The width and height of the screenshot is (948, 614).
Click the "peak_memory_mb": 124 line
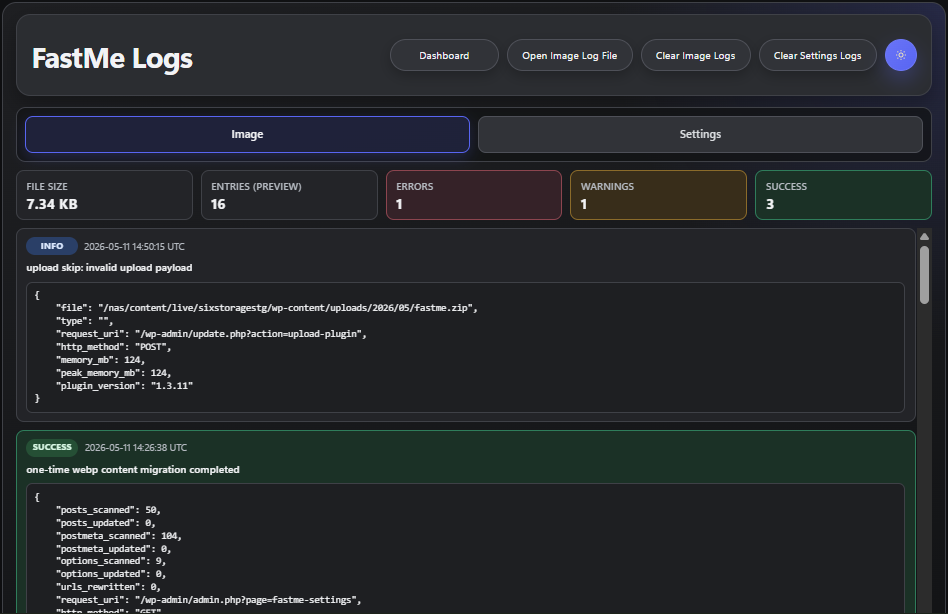tap(114, 373)
